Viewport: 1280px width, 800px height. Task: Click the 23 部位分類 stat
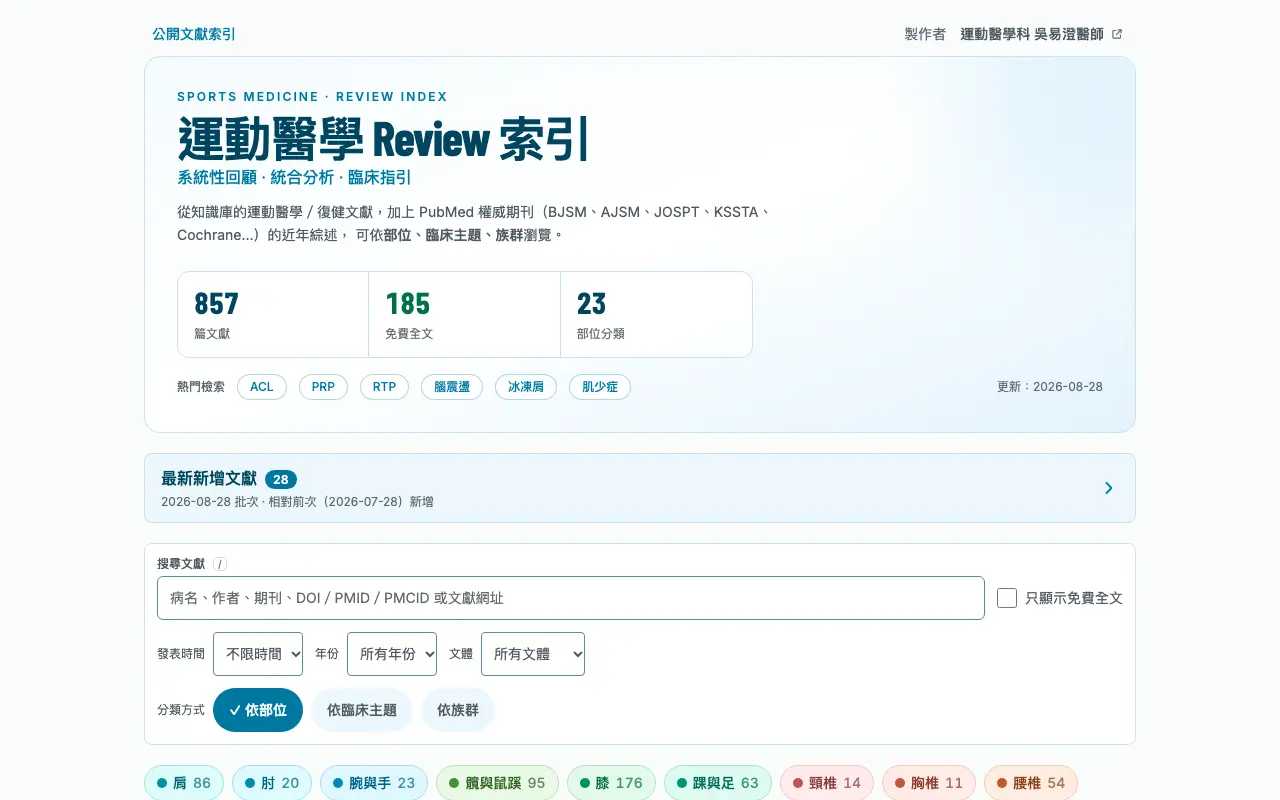point(656,314)
